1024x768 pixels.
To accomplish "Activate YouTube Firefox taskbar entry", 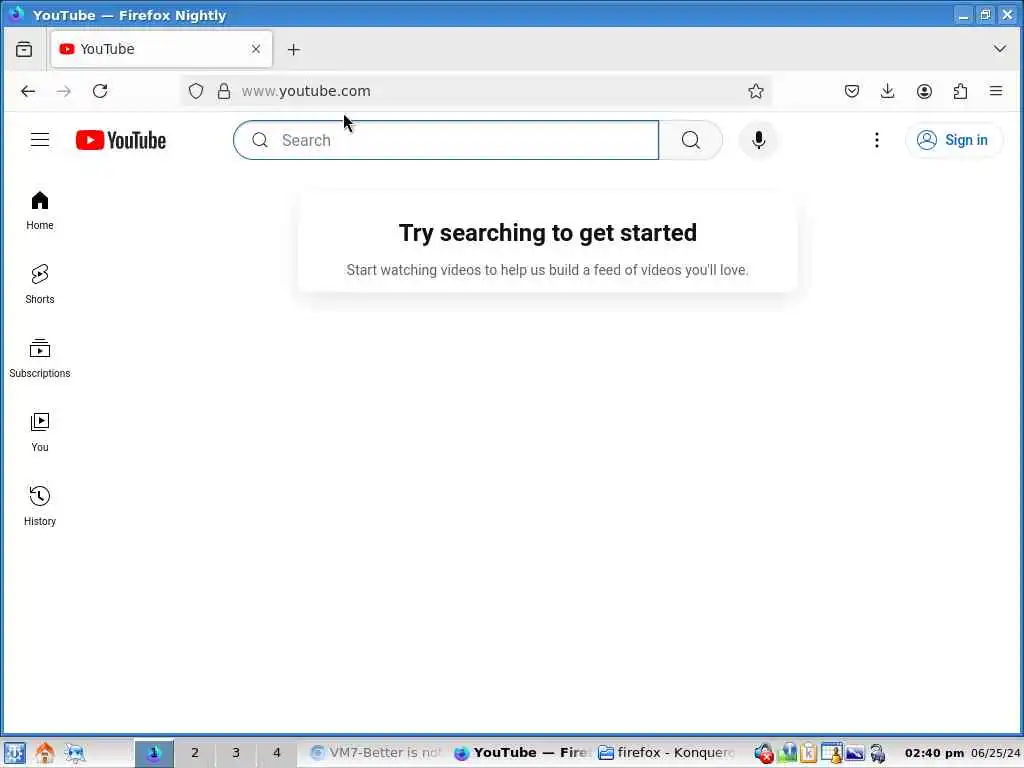I will [522, 753].
